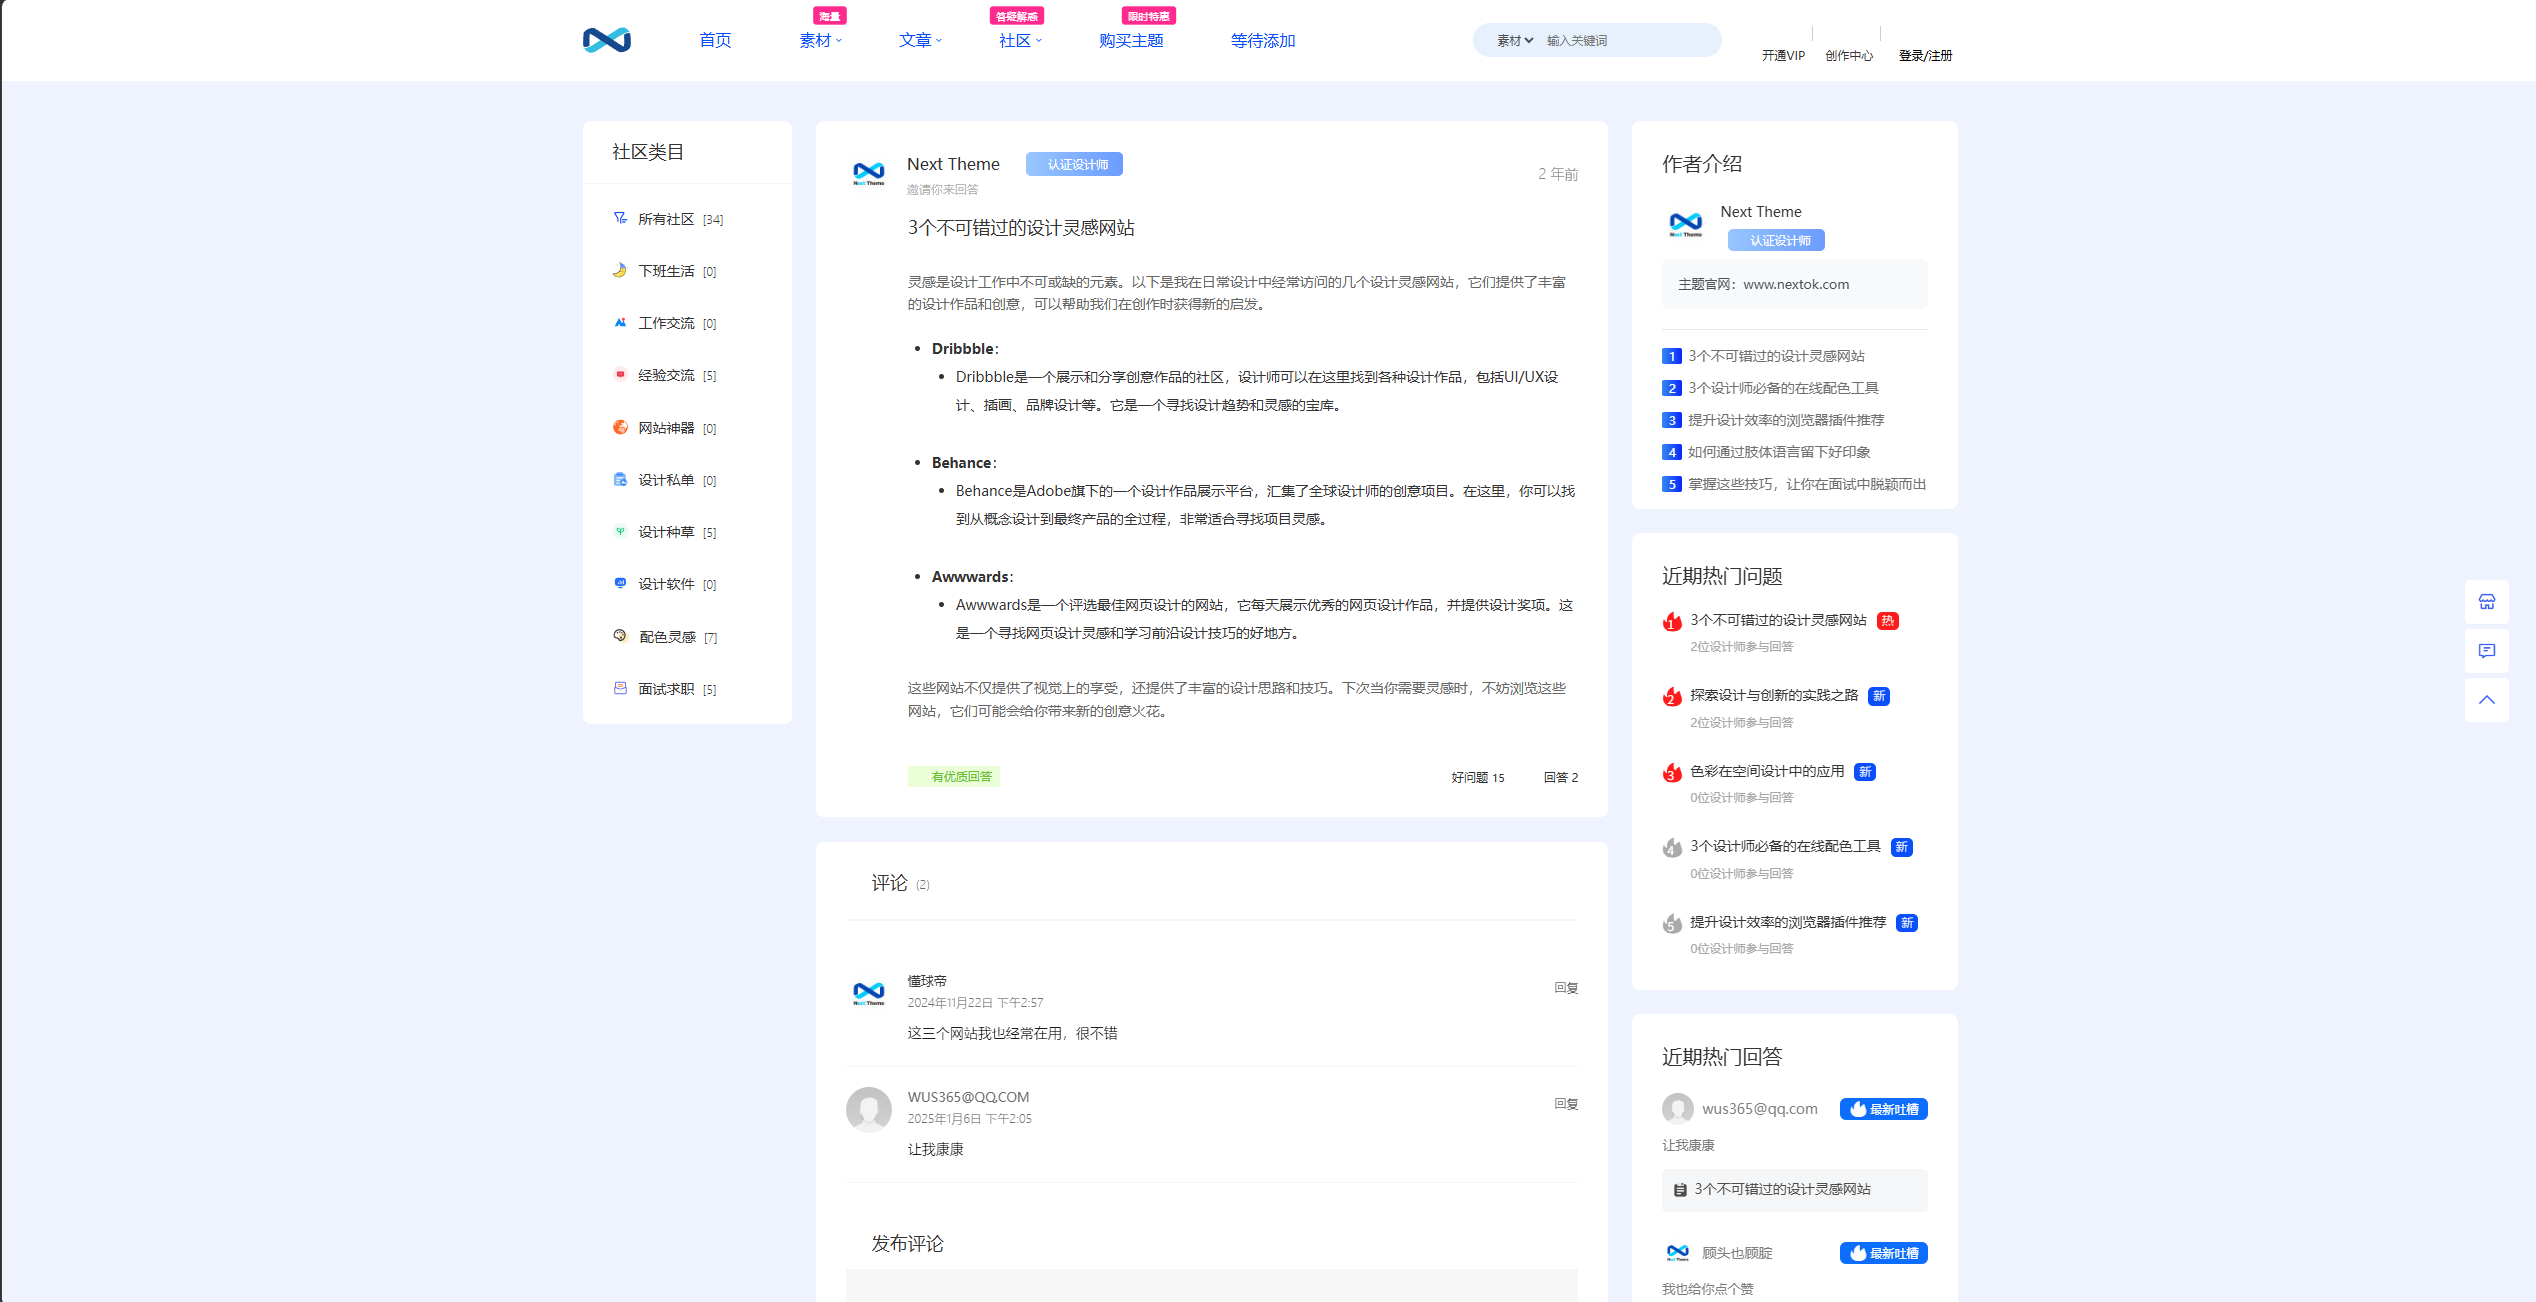Click the back-to-top arrow icon
This screenshot has height=1302, width=2536.
pyautogui.click(x=2486, y=699)
